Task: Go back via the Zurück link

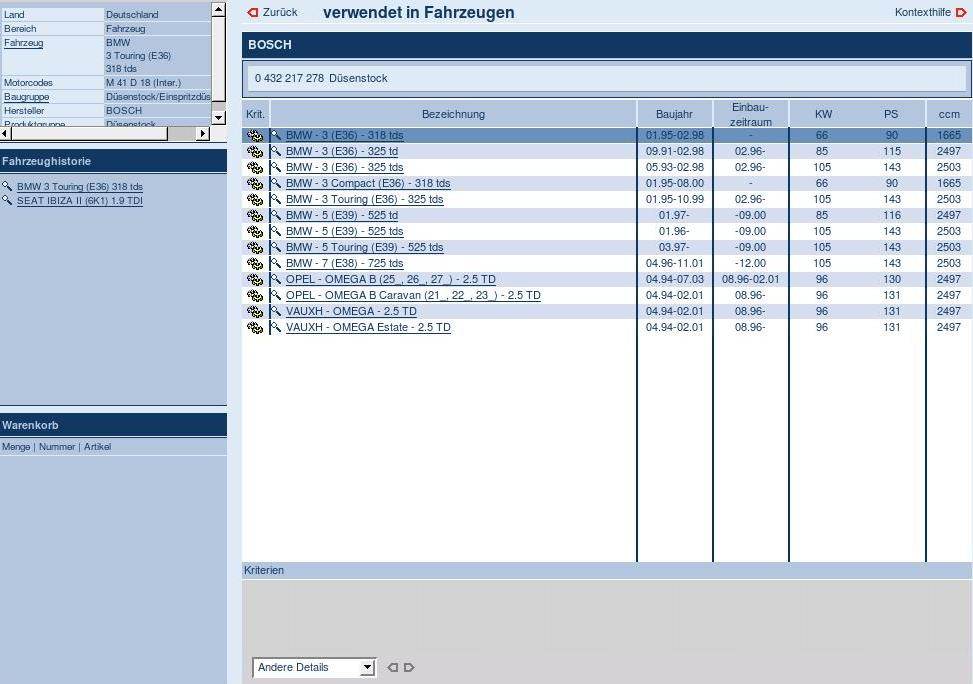Action: [x=272, y=12]
